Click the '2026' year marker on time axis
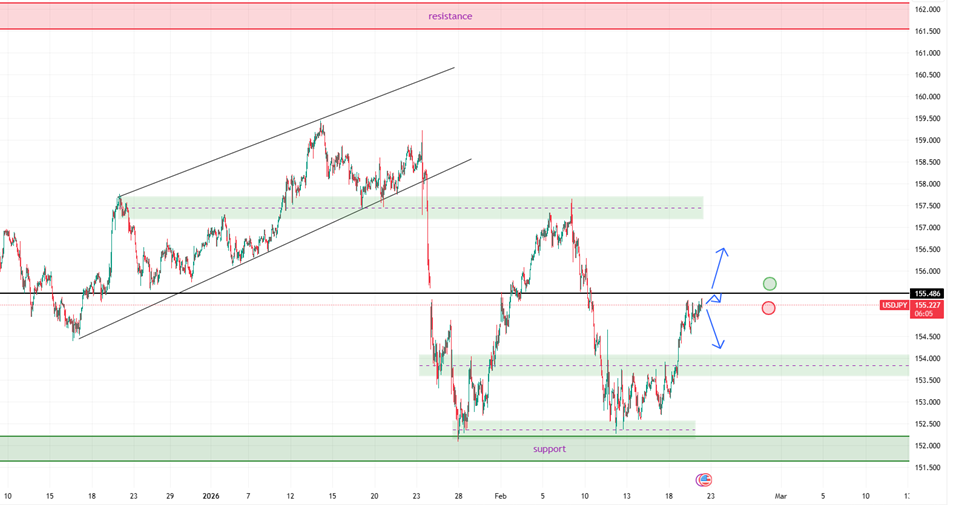 pyautogui.click(x=210, y=495)
